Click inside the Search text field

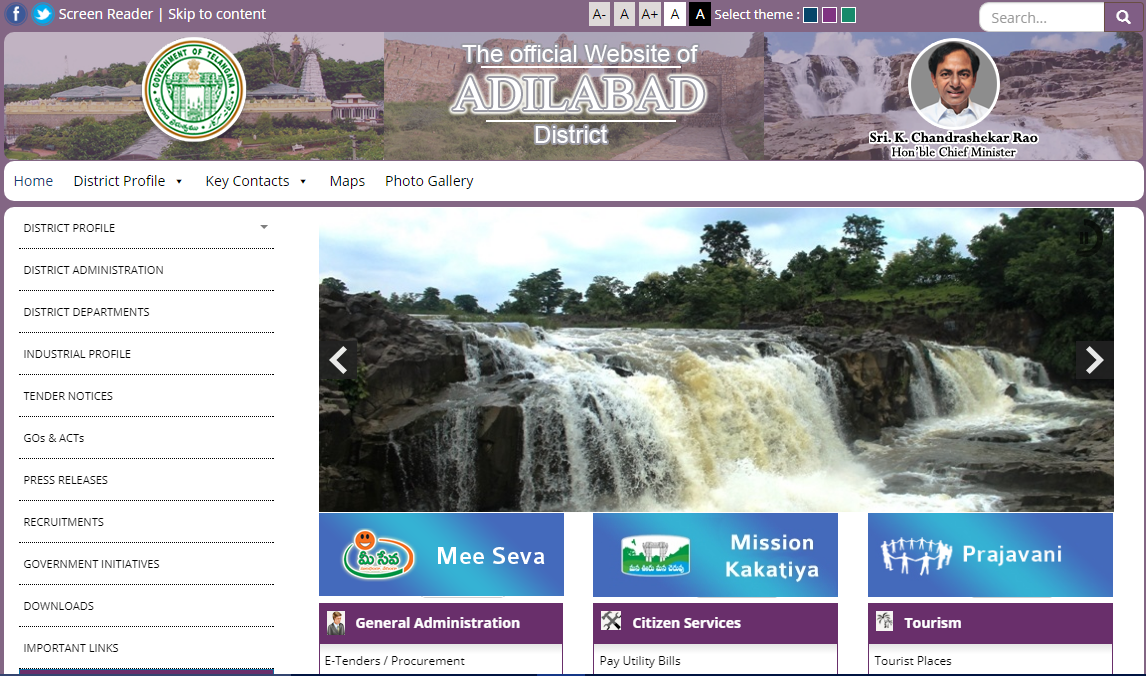click(1040, 17)
